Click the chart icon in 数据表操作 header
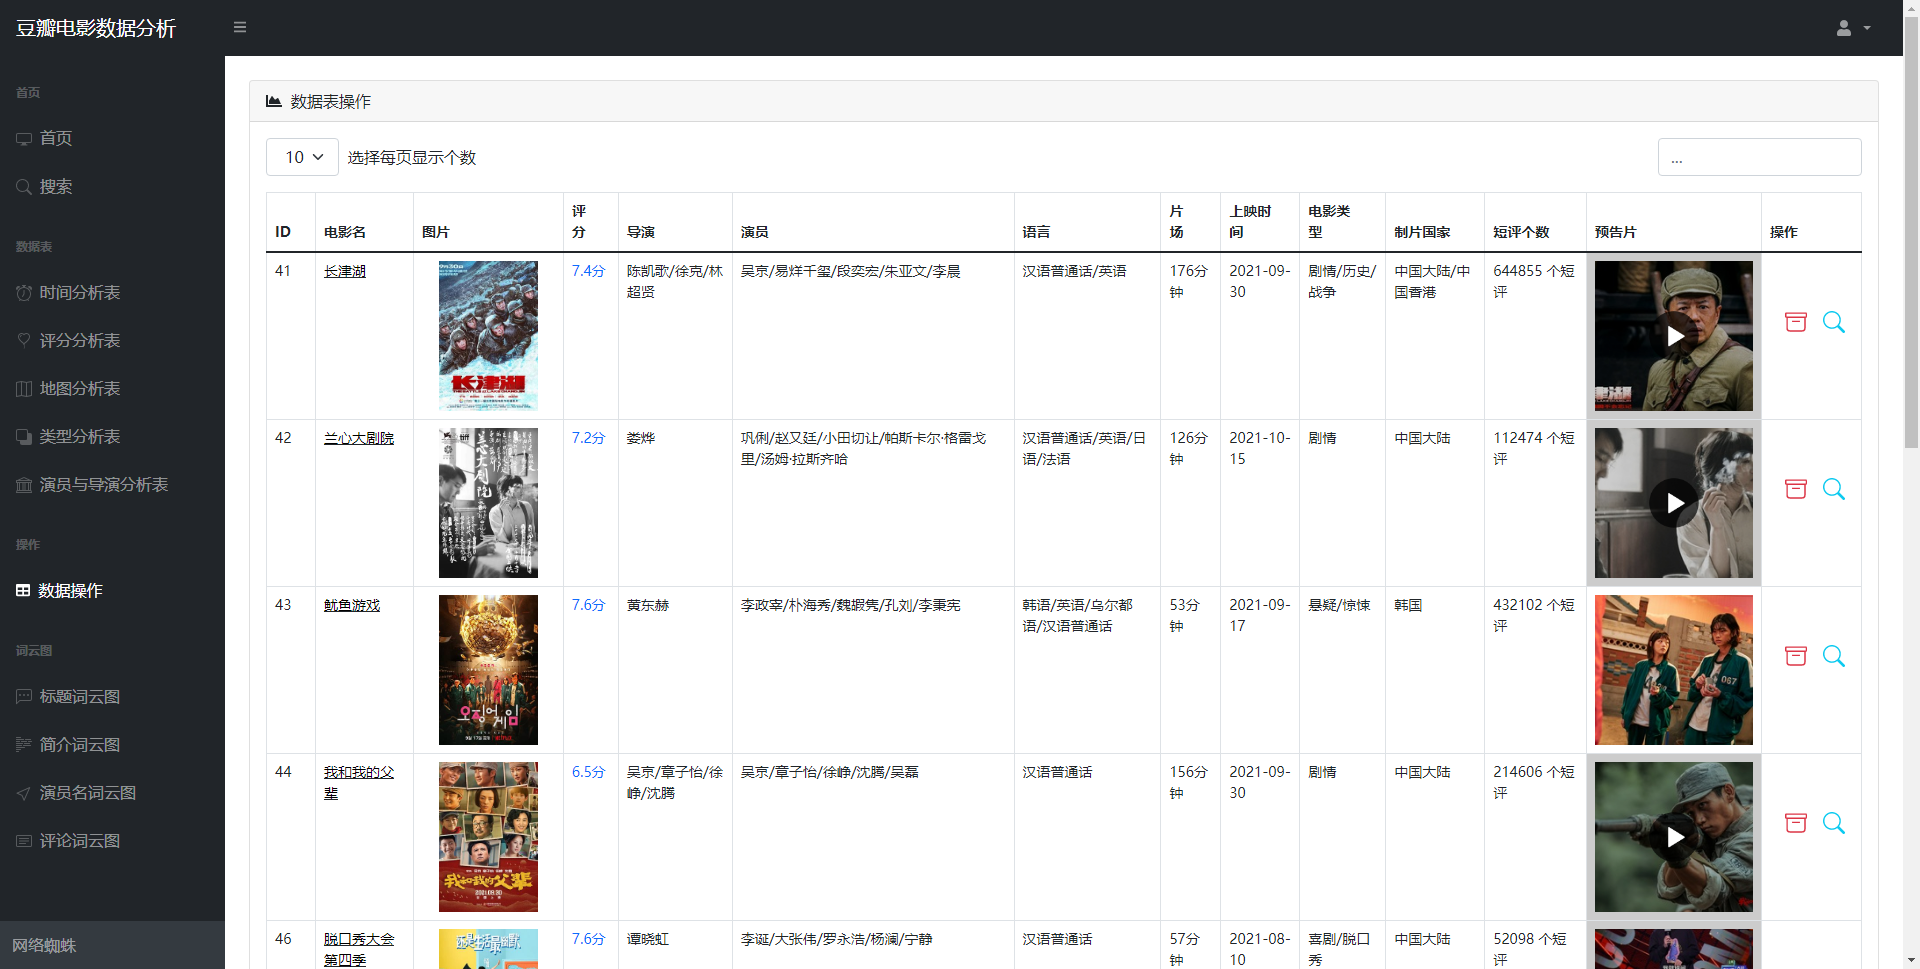 coord(273,101)
